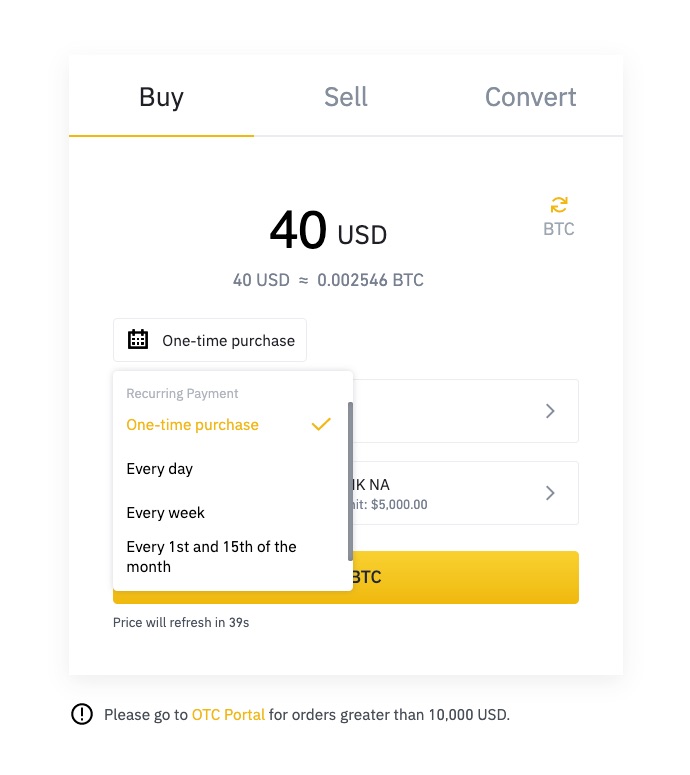Click the exclamation notice icon at the bottom
Image resolution: width=690 pixels, height=775 pixels.
[82, 714]
